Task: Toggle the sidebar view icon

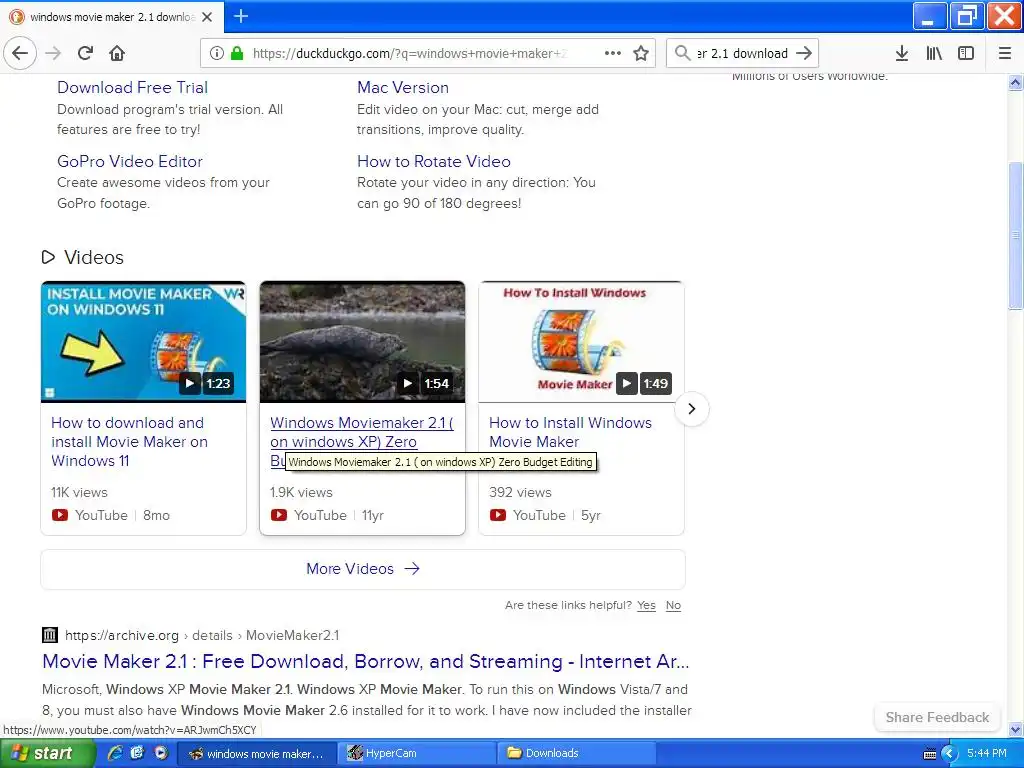Action: 966,53
